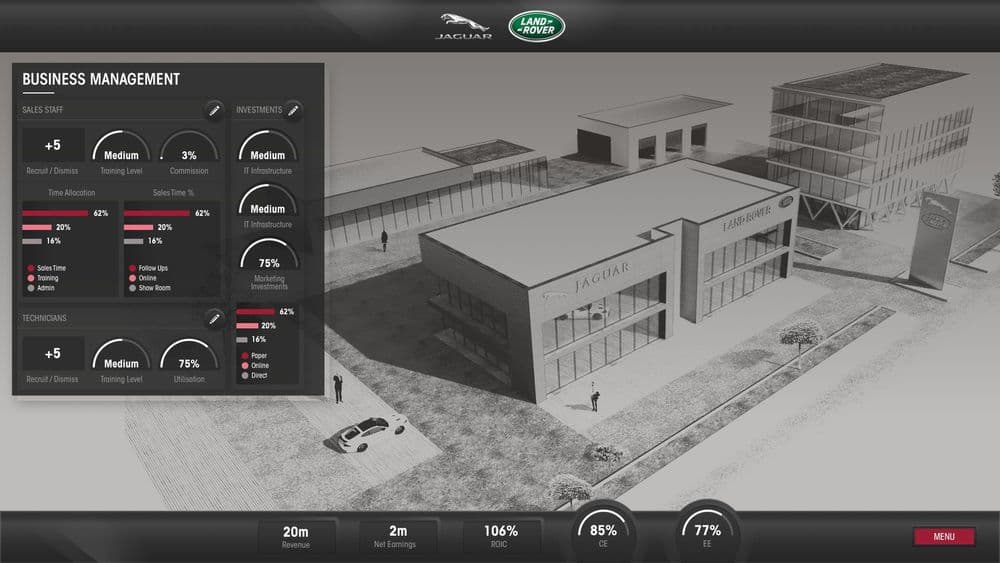Click the 62% bar in marketing mix
Screen dimensions: 1000x563
pos(256,312)
